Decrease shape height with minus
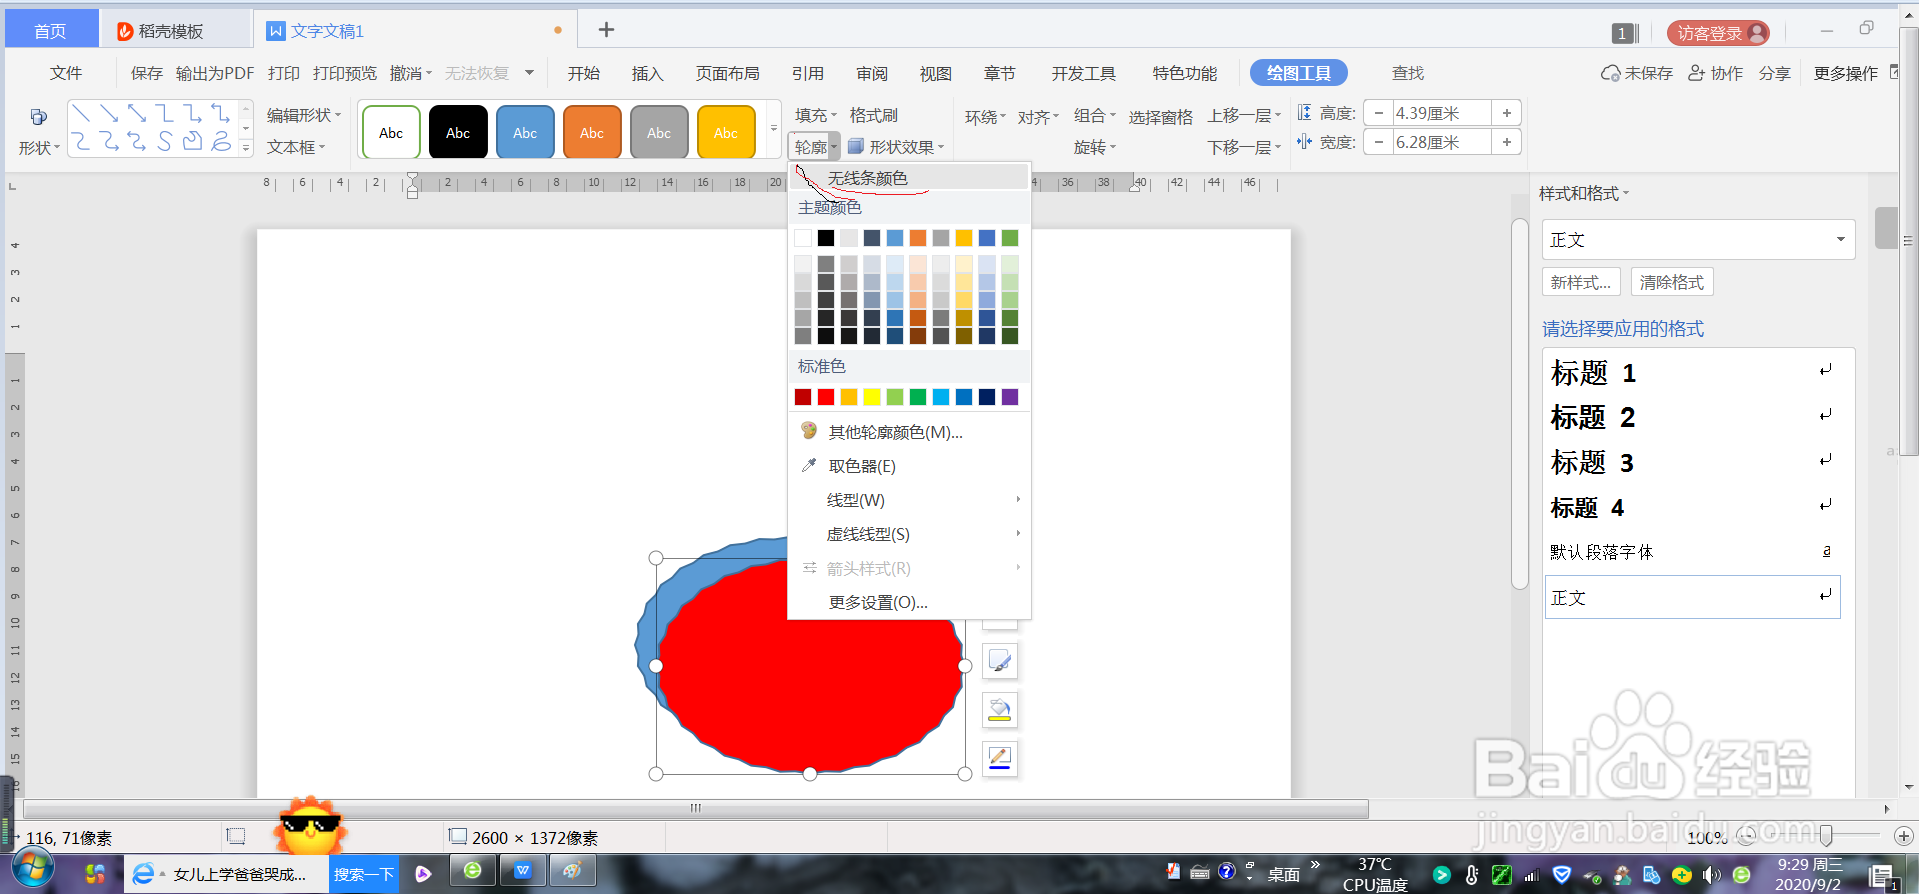Image resolution: width=1919 pixels, height=894 pixels. tap(1379, 113)
